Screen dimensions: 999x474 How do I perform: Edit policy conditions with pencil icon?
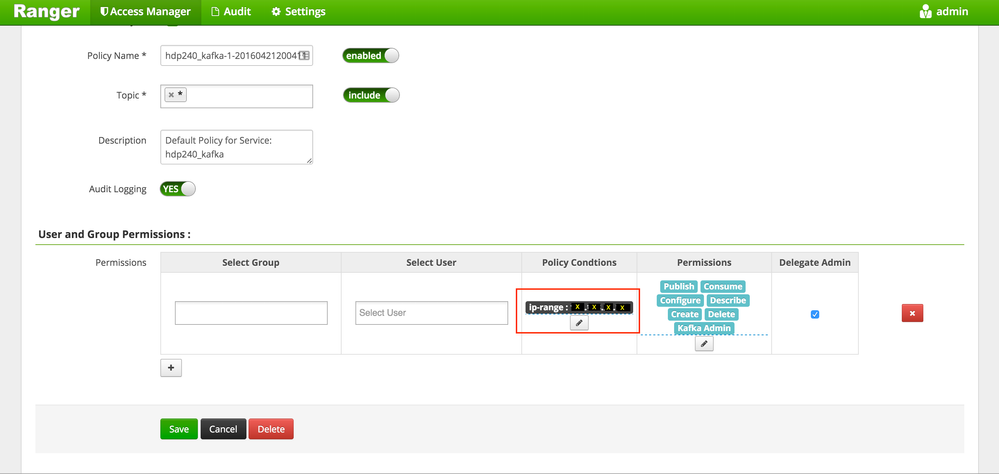click(579, 323)
